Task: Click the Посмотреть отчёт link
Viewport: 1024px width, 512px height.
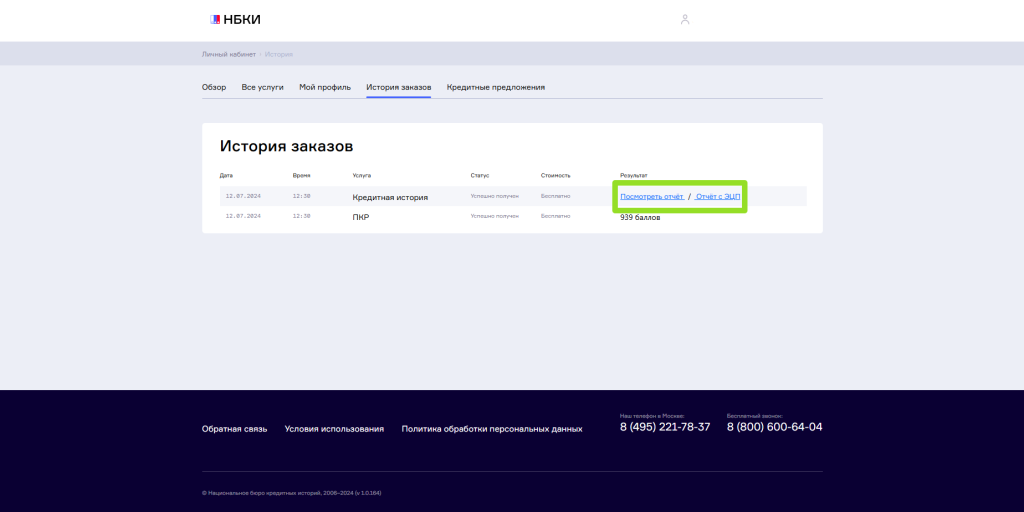Action: [651, 197]
